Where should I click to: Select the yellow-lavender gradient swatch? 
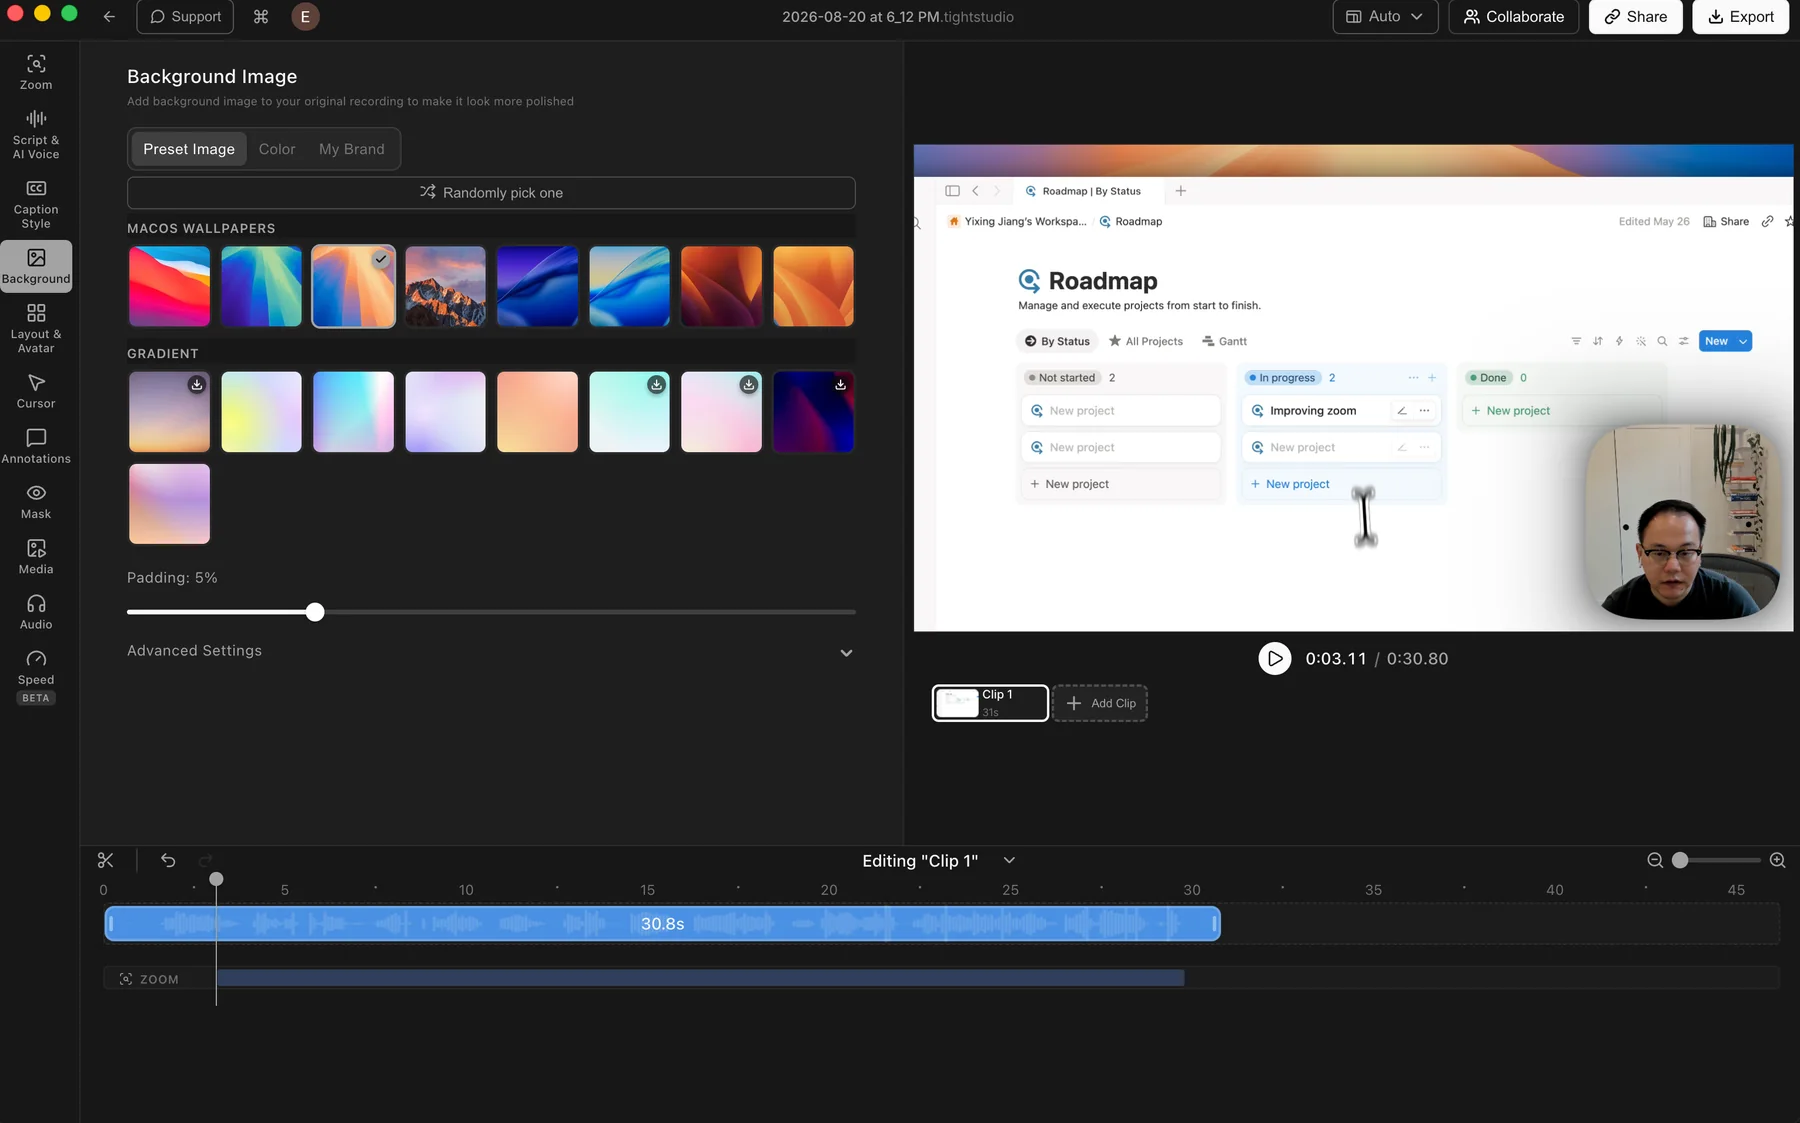point(261,412)
